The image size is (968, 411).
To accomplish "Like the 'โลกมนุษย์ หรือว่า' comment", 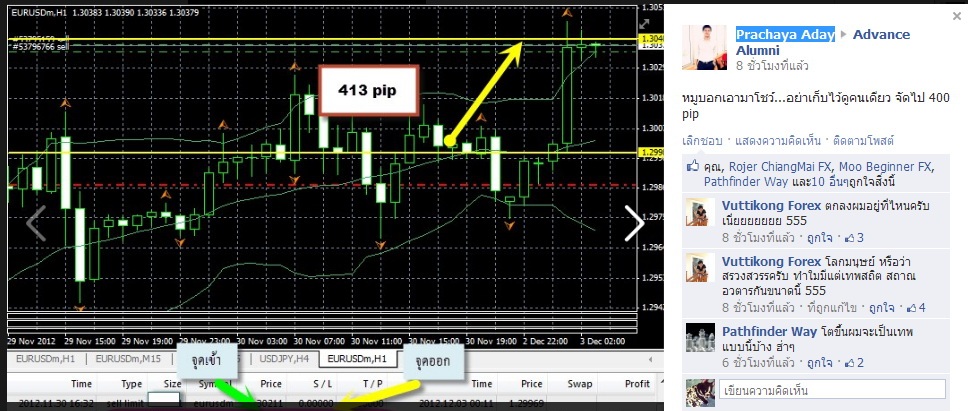I will (882, 308).
